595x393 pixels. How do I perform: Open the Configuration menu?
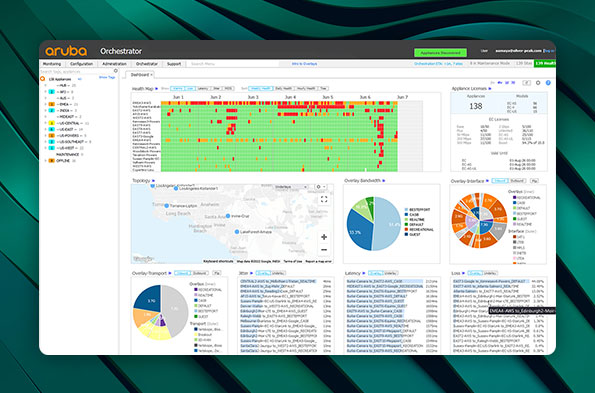point(82,64)
